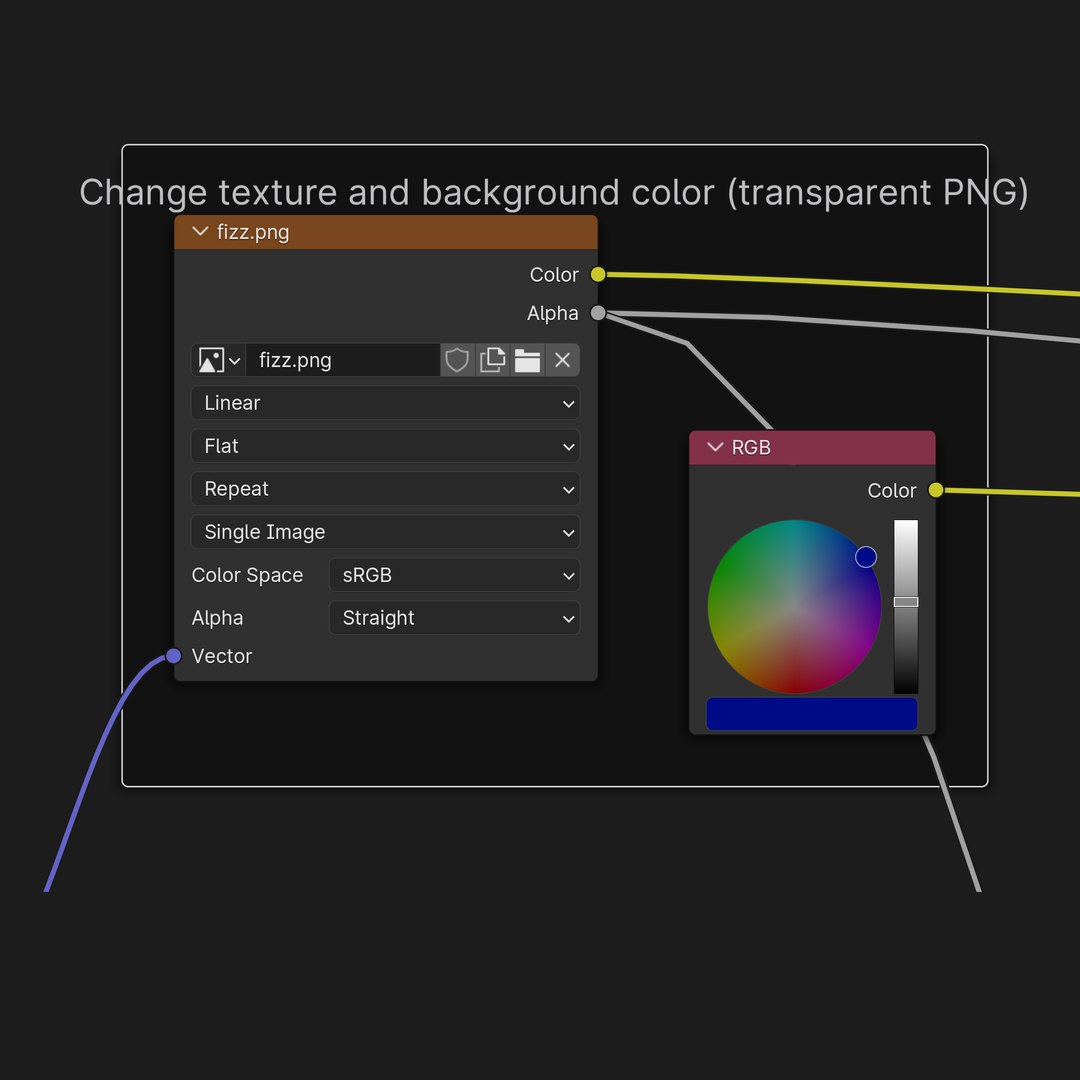Viewport: 1080px width, 1080px height.
Task: Open the Alpha Straight dropdown
Action: 455,618
